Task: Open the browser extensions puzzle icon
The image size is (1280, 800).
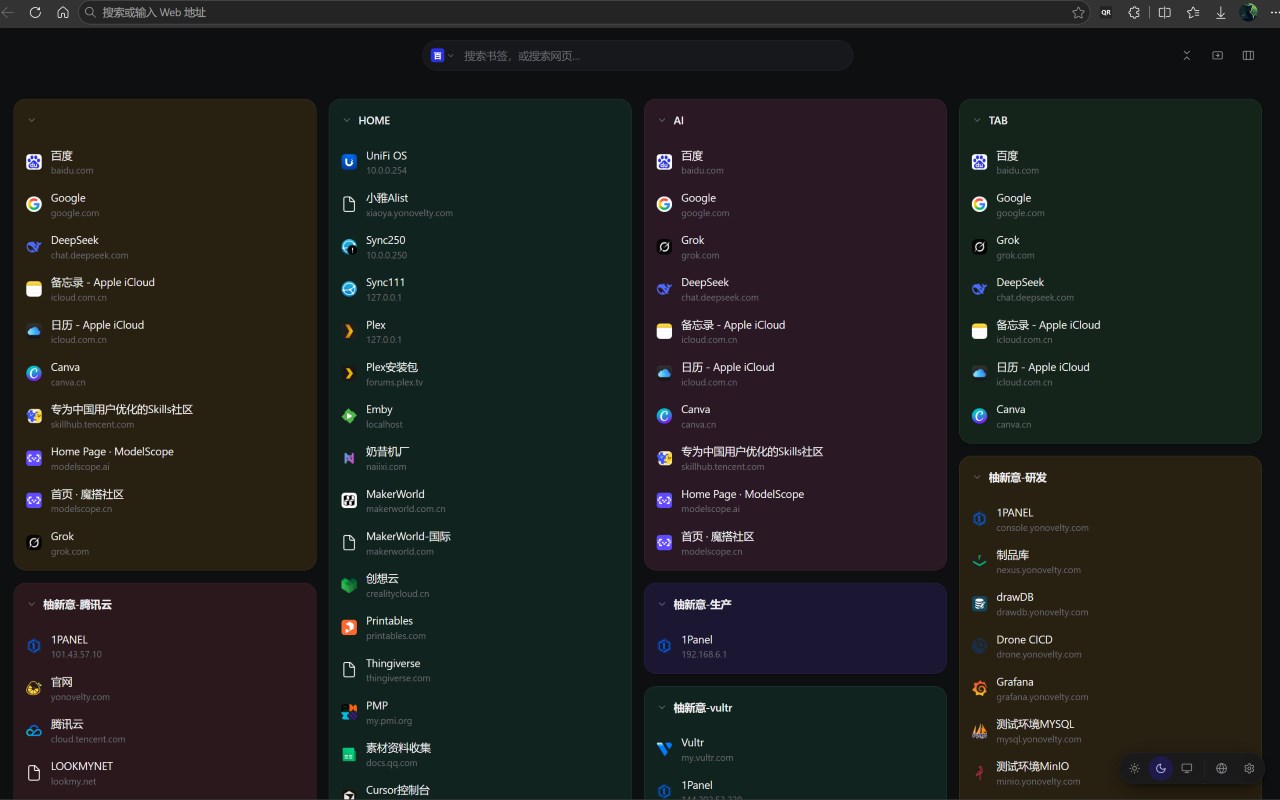Action: (1134, 13)
